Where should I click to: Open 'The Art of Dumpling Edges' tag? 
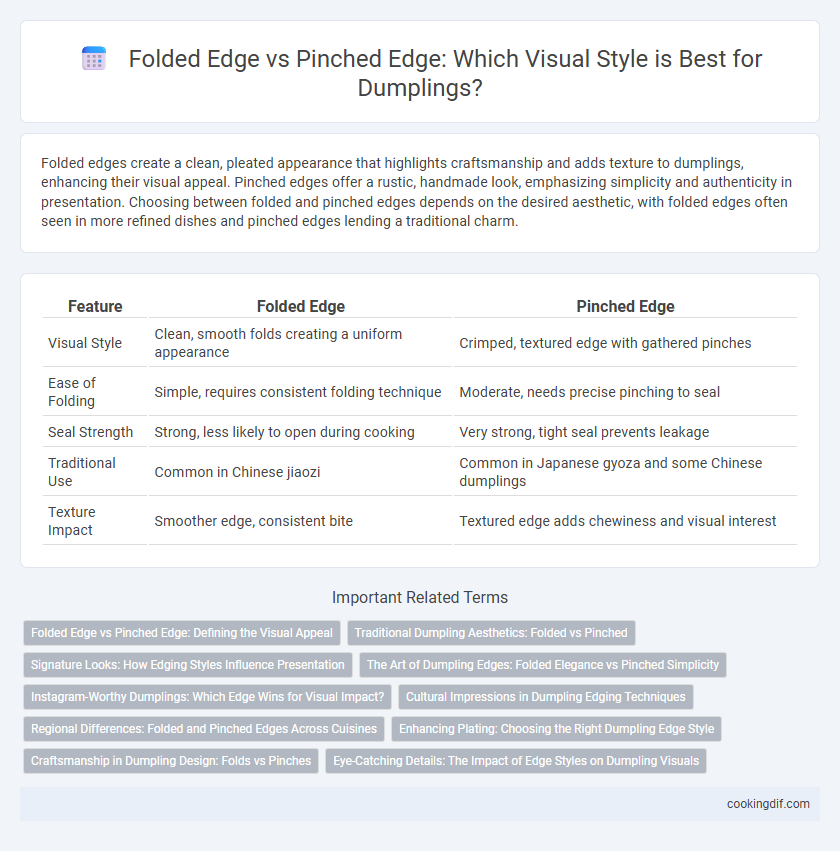pyautogui.click(x=543, y=665)
